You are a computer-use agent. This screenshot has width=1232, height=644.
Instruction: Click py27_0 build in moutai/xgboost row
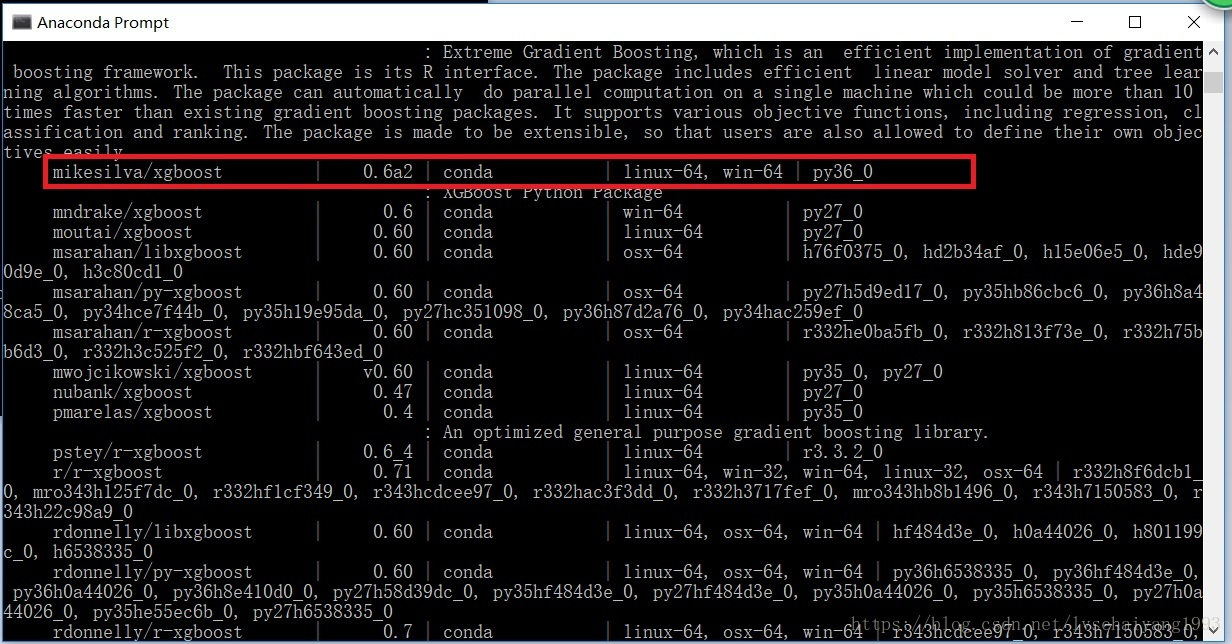833,232
